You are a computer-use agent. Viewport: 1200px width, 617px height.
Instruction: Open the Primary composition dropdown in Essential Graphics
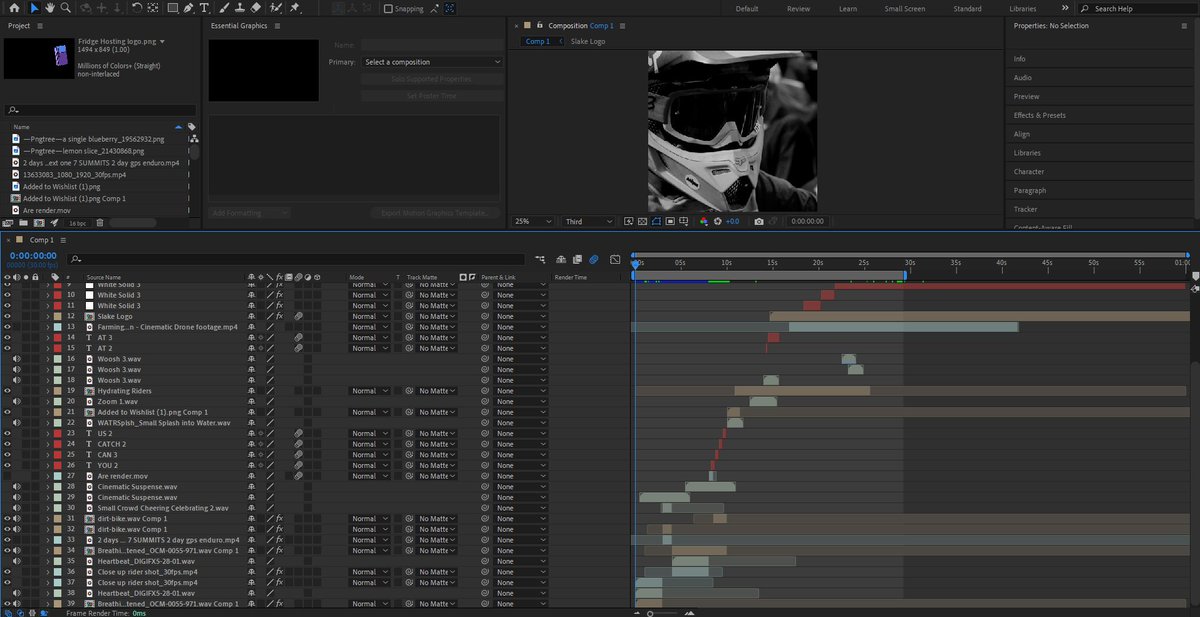pos(432,62)
